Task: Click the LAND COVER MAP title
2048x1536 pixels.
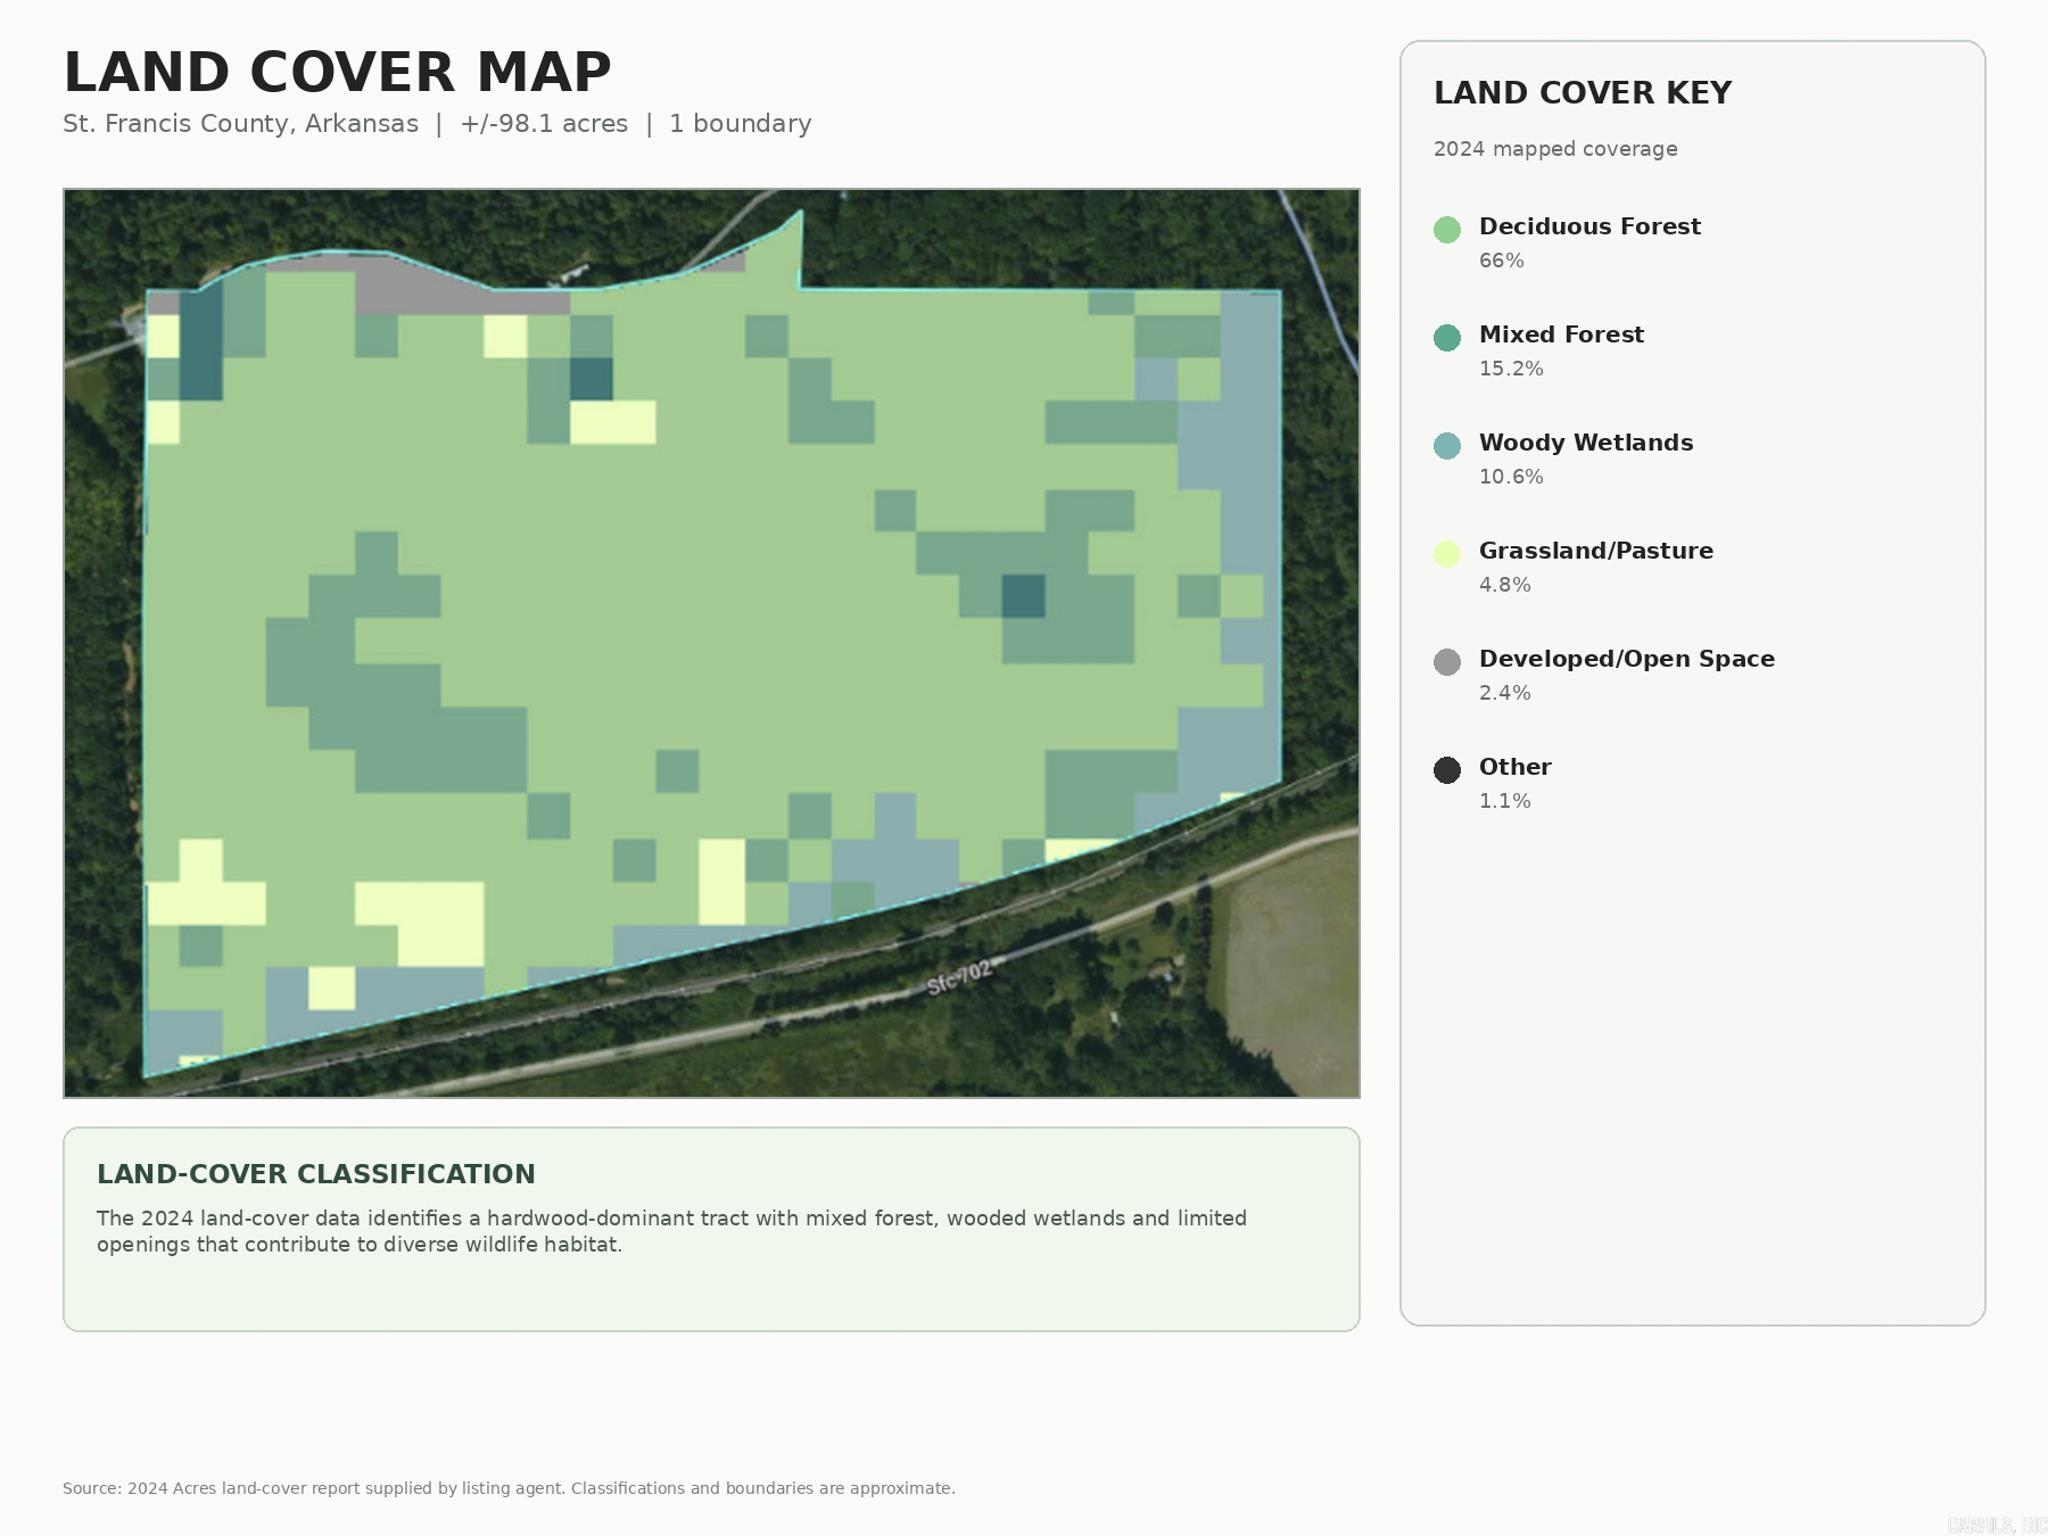Action: [x=337, y=73]
